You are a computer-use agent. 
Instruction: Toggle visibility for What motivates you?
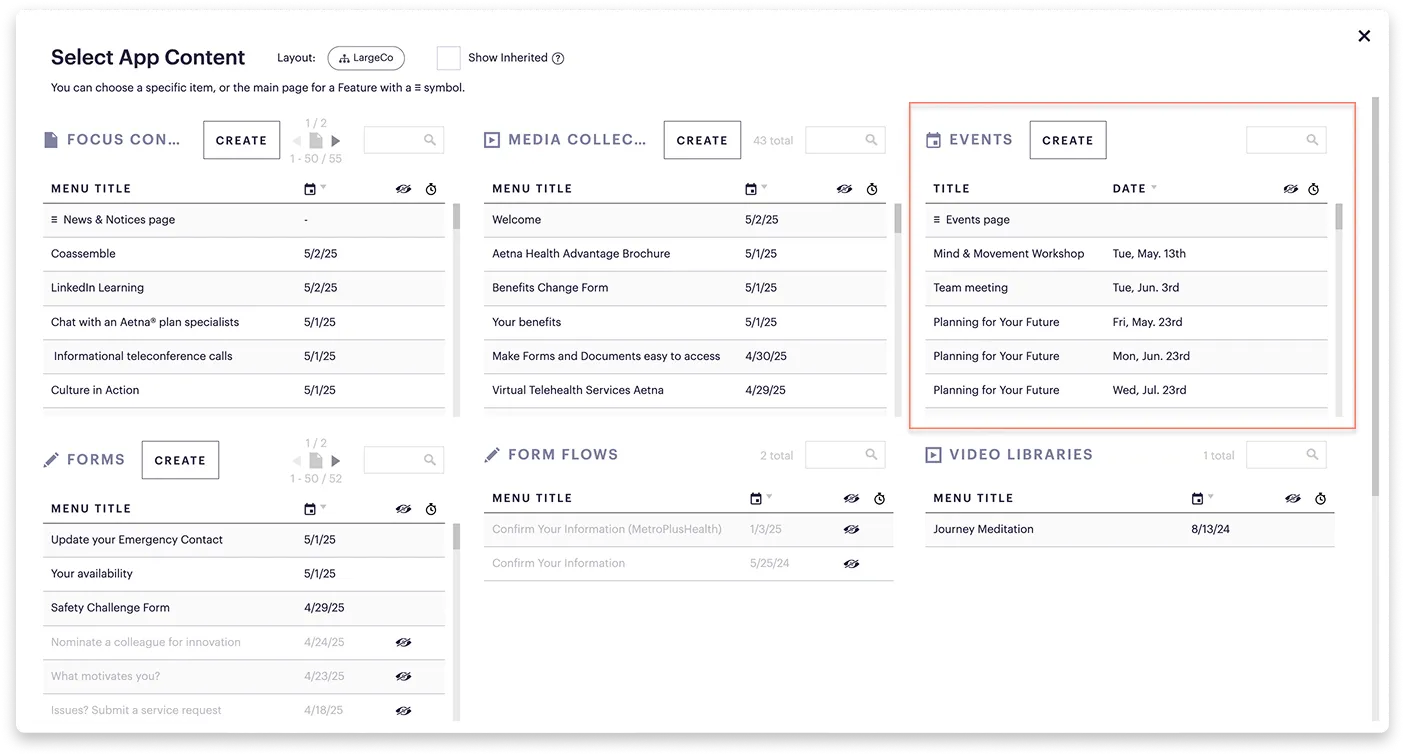[403, 676]
